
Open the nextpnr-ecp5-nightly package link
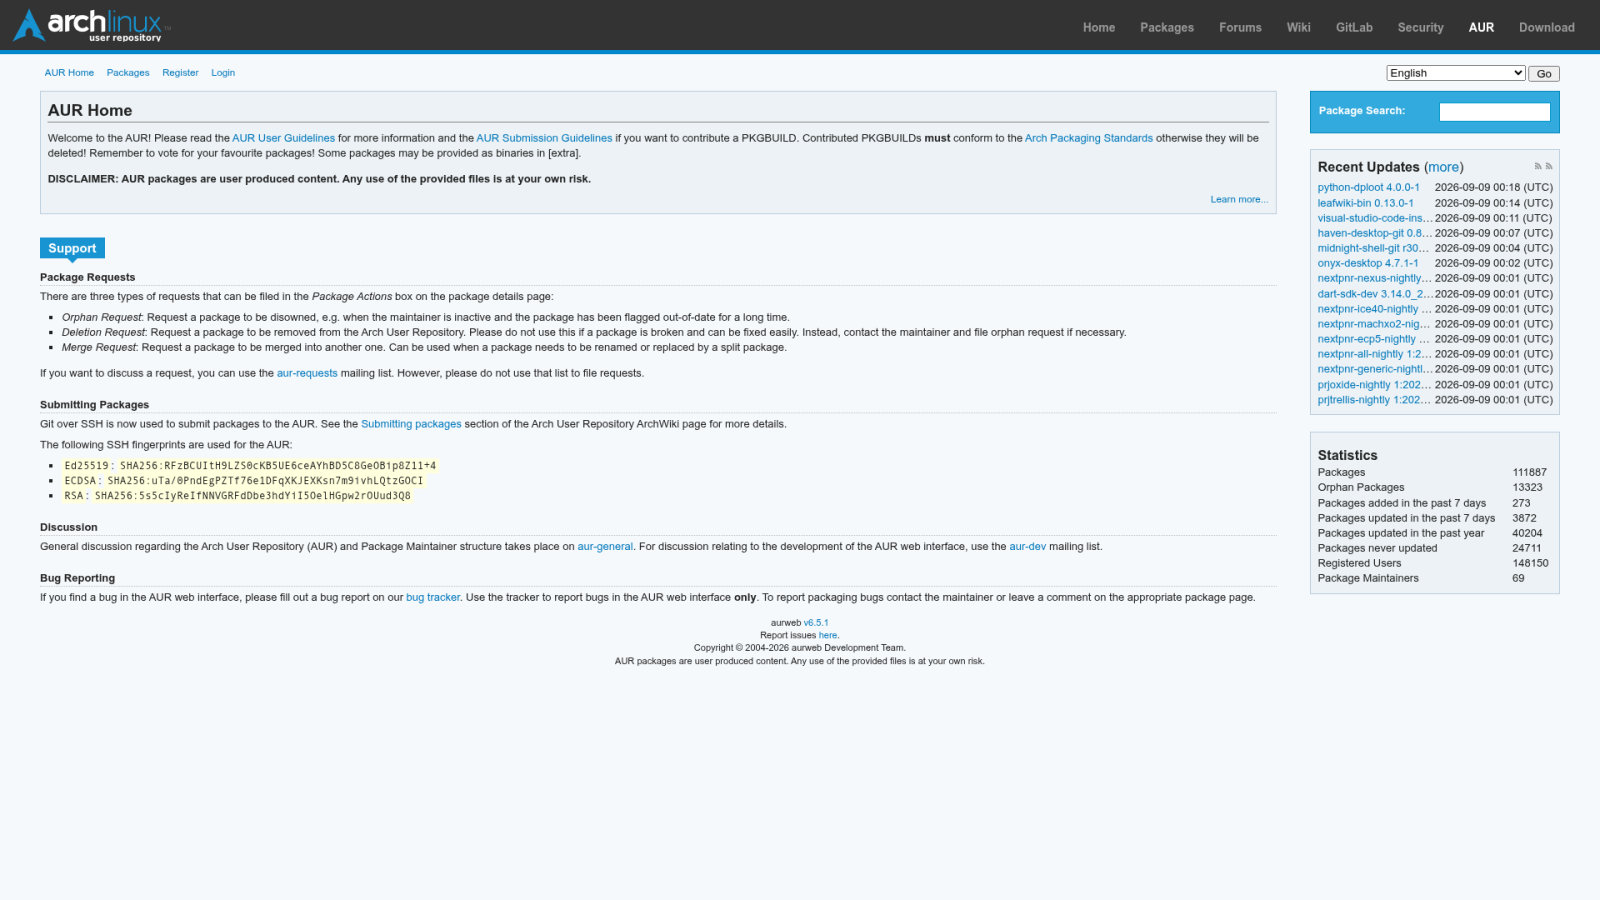click(x=1374, y=339)
